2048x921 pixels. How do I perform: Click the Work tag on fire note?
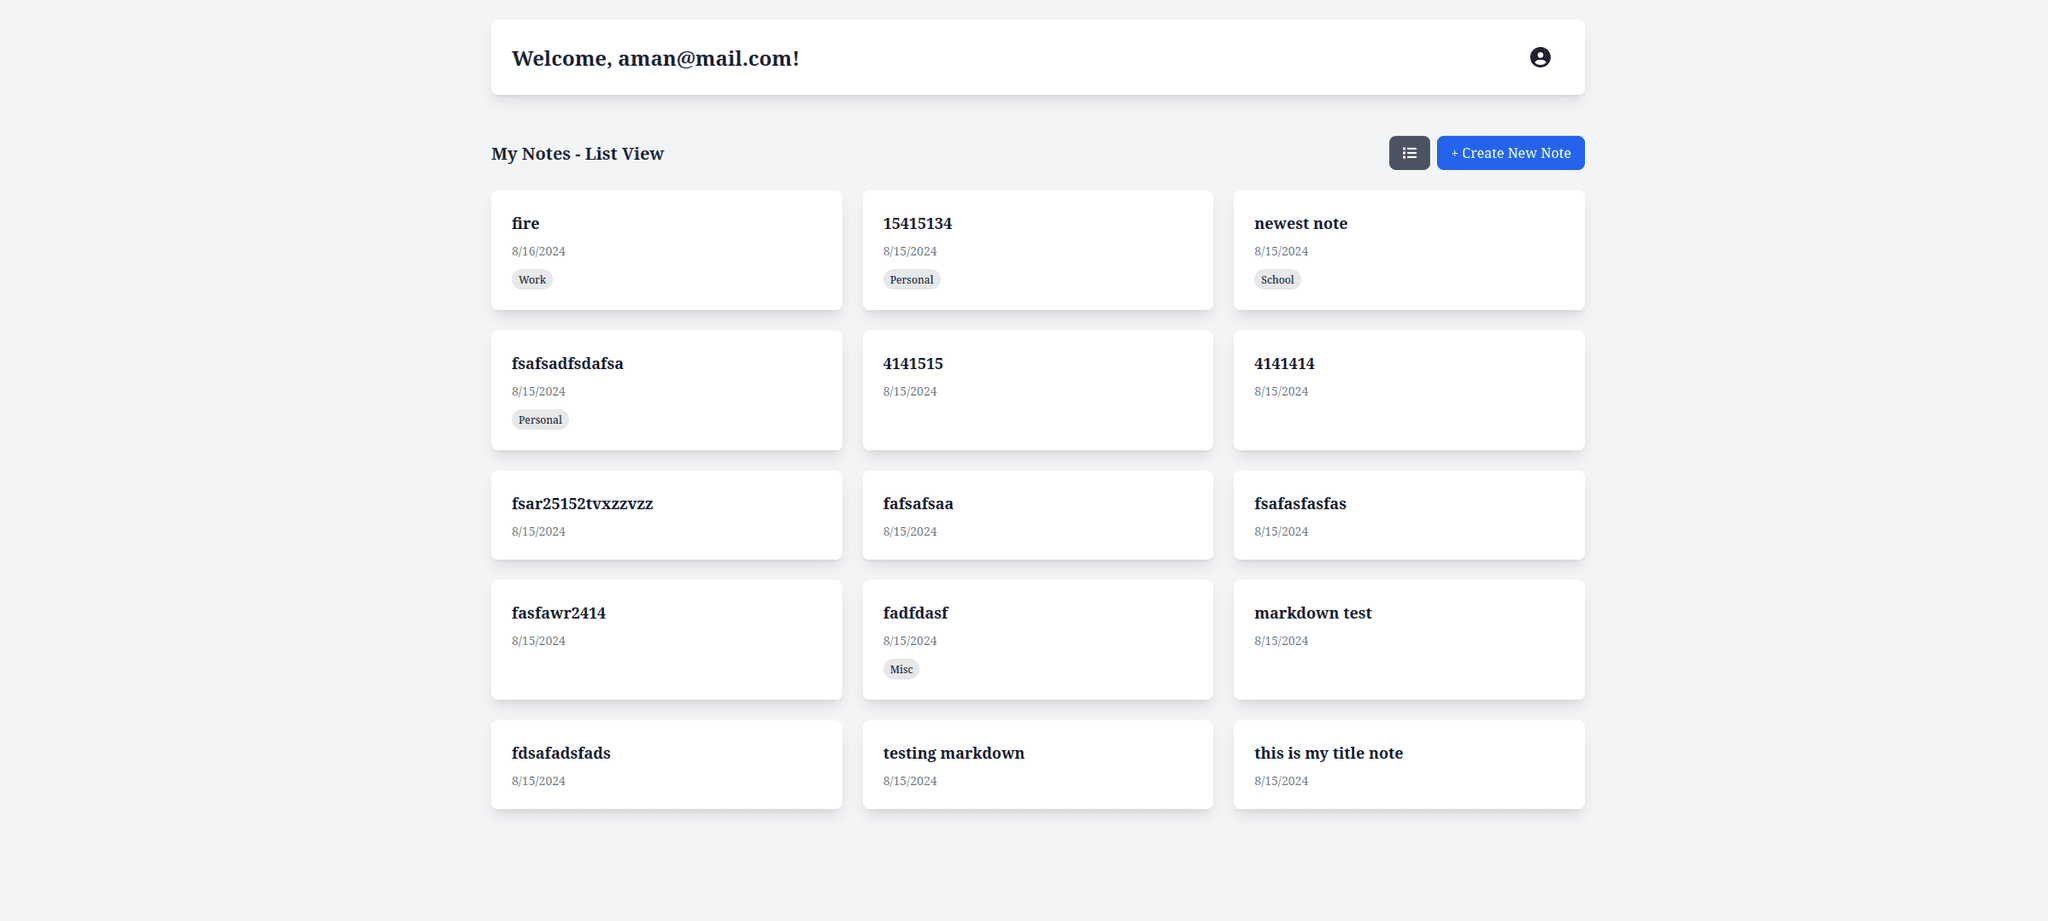532,280
